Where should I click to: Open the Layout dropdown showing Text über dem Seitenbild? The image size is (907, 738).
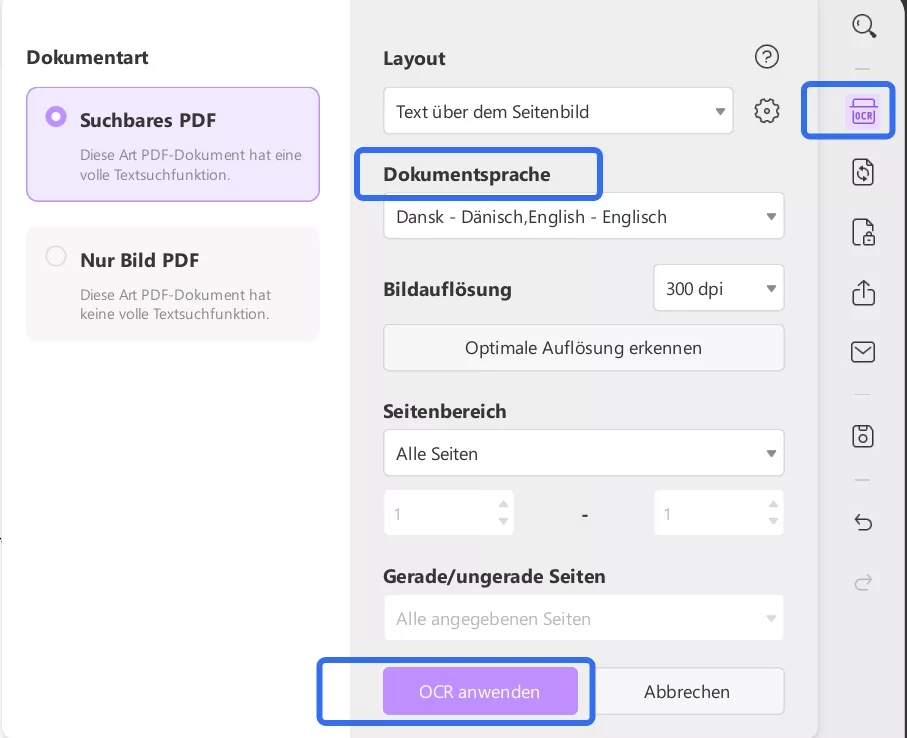pos(557,111)
